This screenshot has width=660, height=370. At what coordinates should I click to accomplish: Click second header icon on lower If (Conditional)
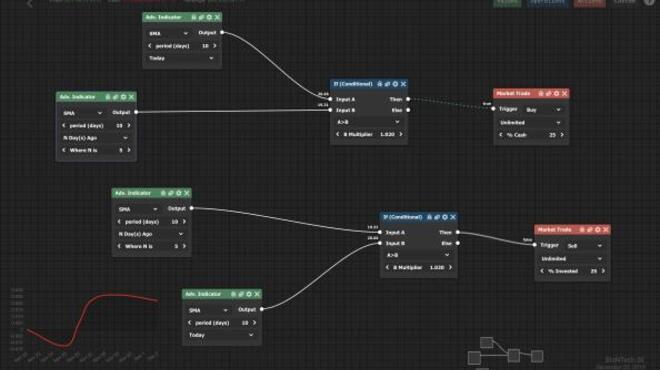(437, 217)
